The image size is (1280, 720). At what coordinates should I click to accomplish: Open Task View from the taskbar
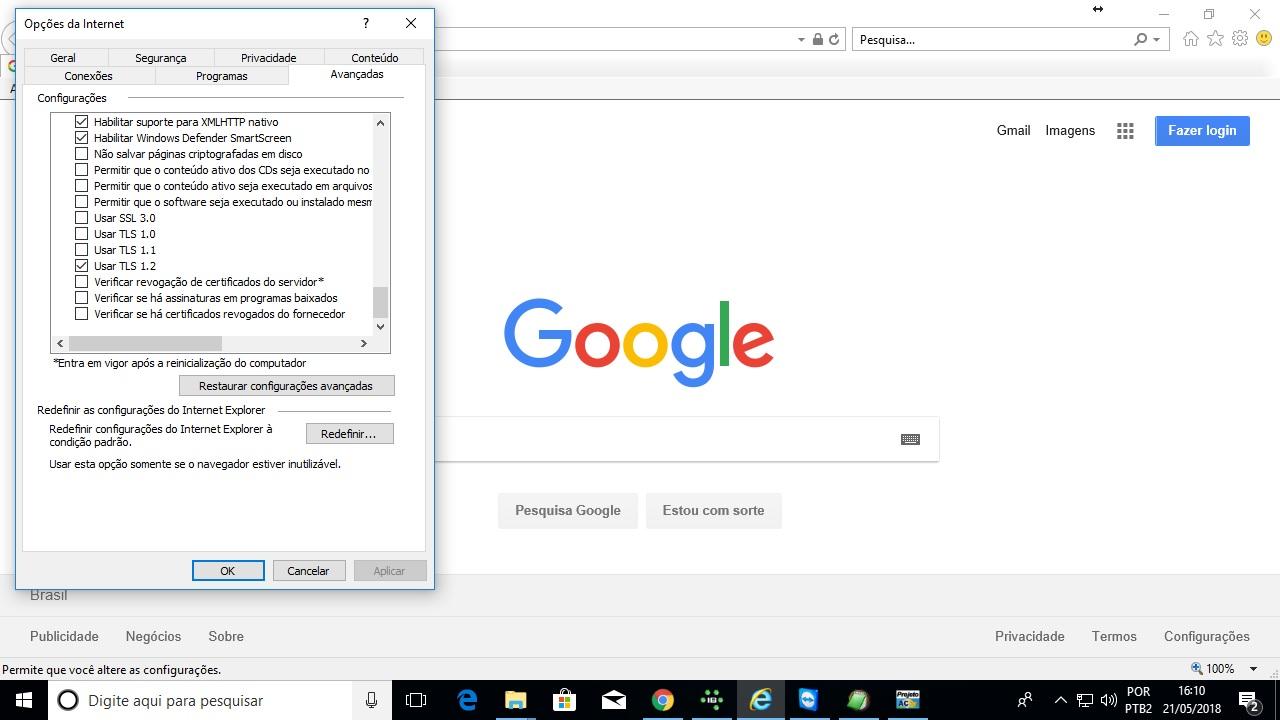[416, 700]
